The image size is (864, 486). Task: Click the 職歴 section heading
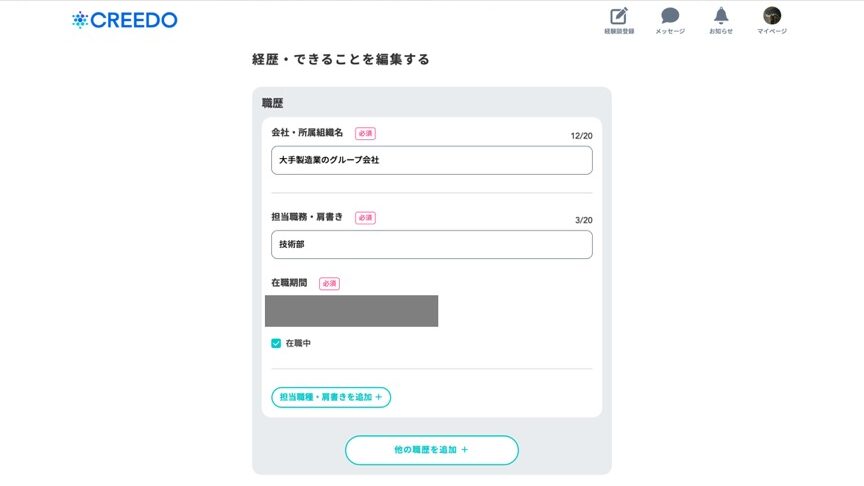click(272, 103)
